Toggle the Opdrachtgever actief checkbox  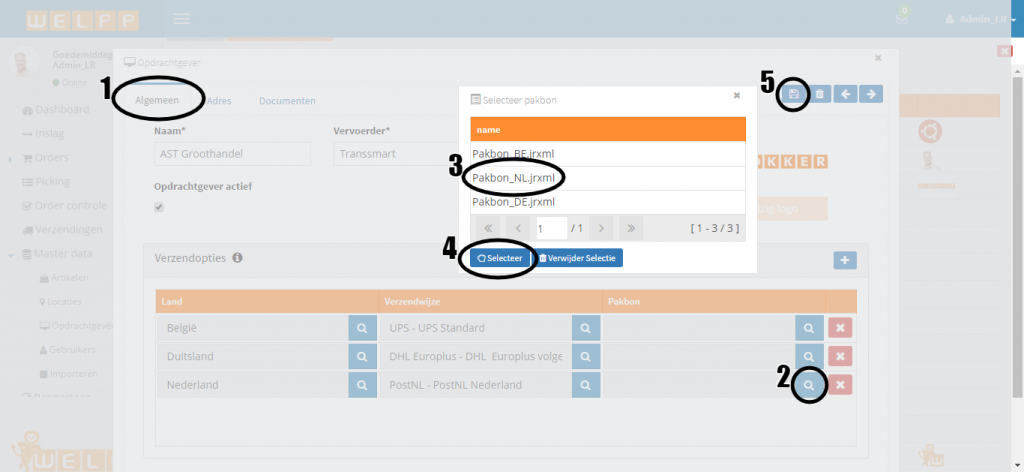pyautogui.click(x=159, y=207)
